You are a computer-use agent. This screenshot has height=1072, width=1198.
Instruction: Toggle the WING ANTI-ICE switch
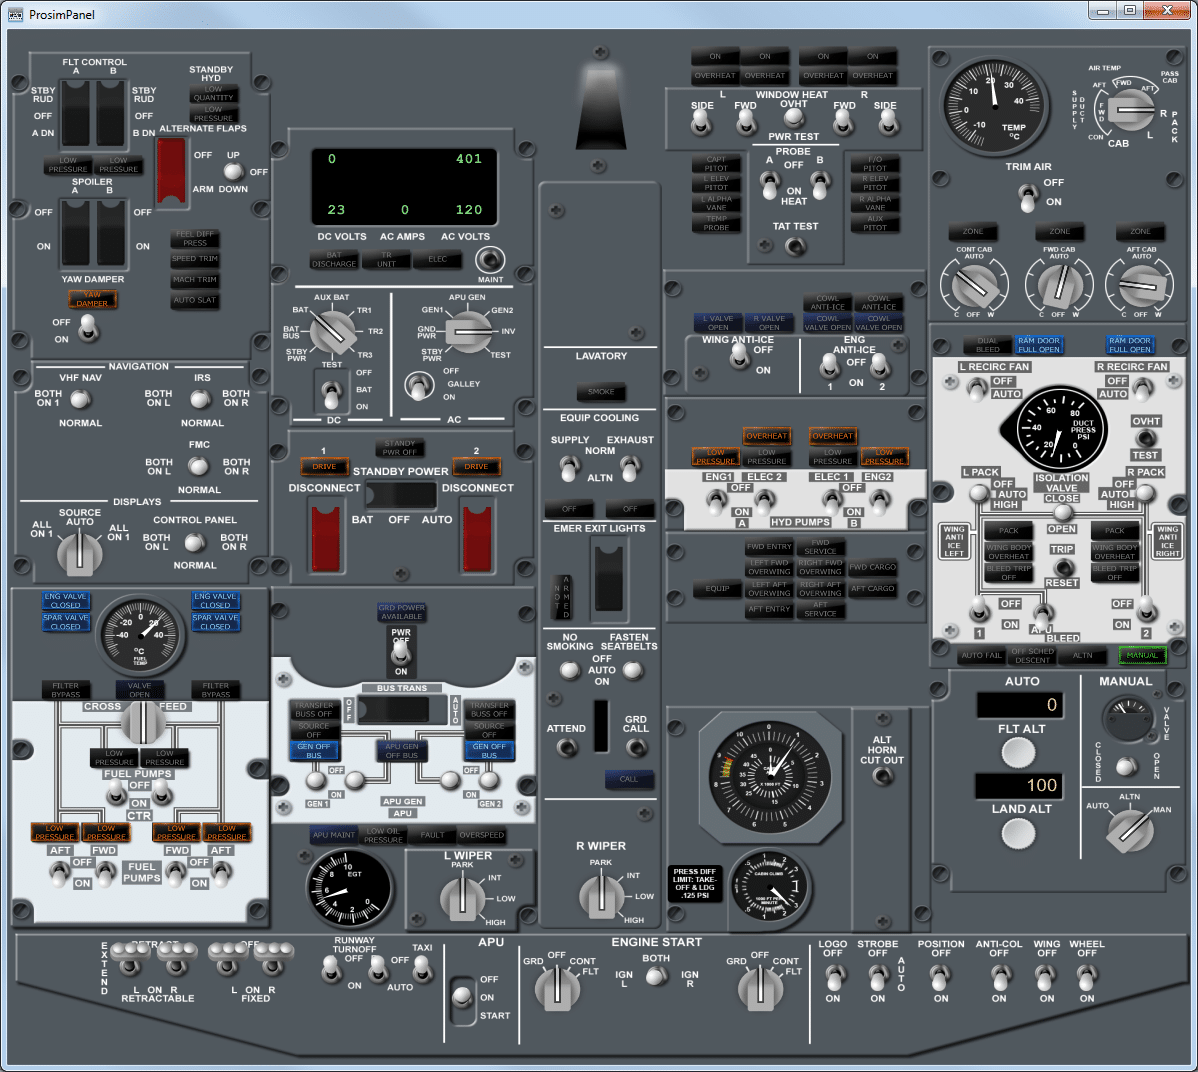[x=739, y=357]
